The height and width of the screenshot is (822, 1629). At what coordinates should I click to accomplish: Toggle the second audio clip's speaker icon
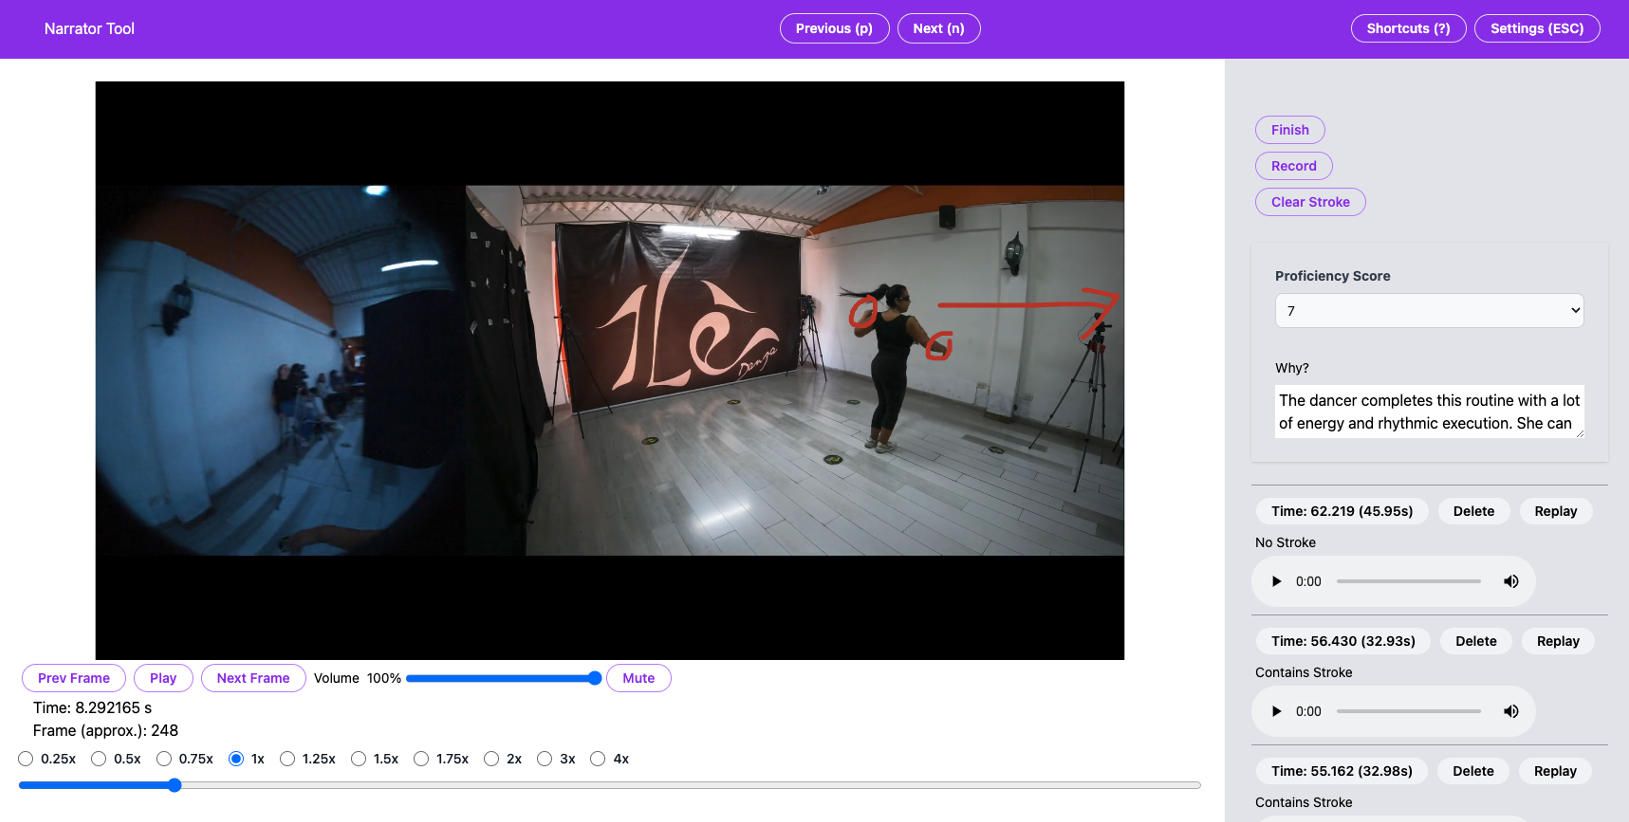(1510, 711)
